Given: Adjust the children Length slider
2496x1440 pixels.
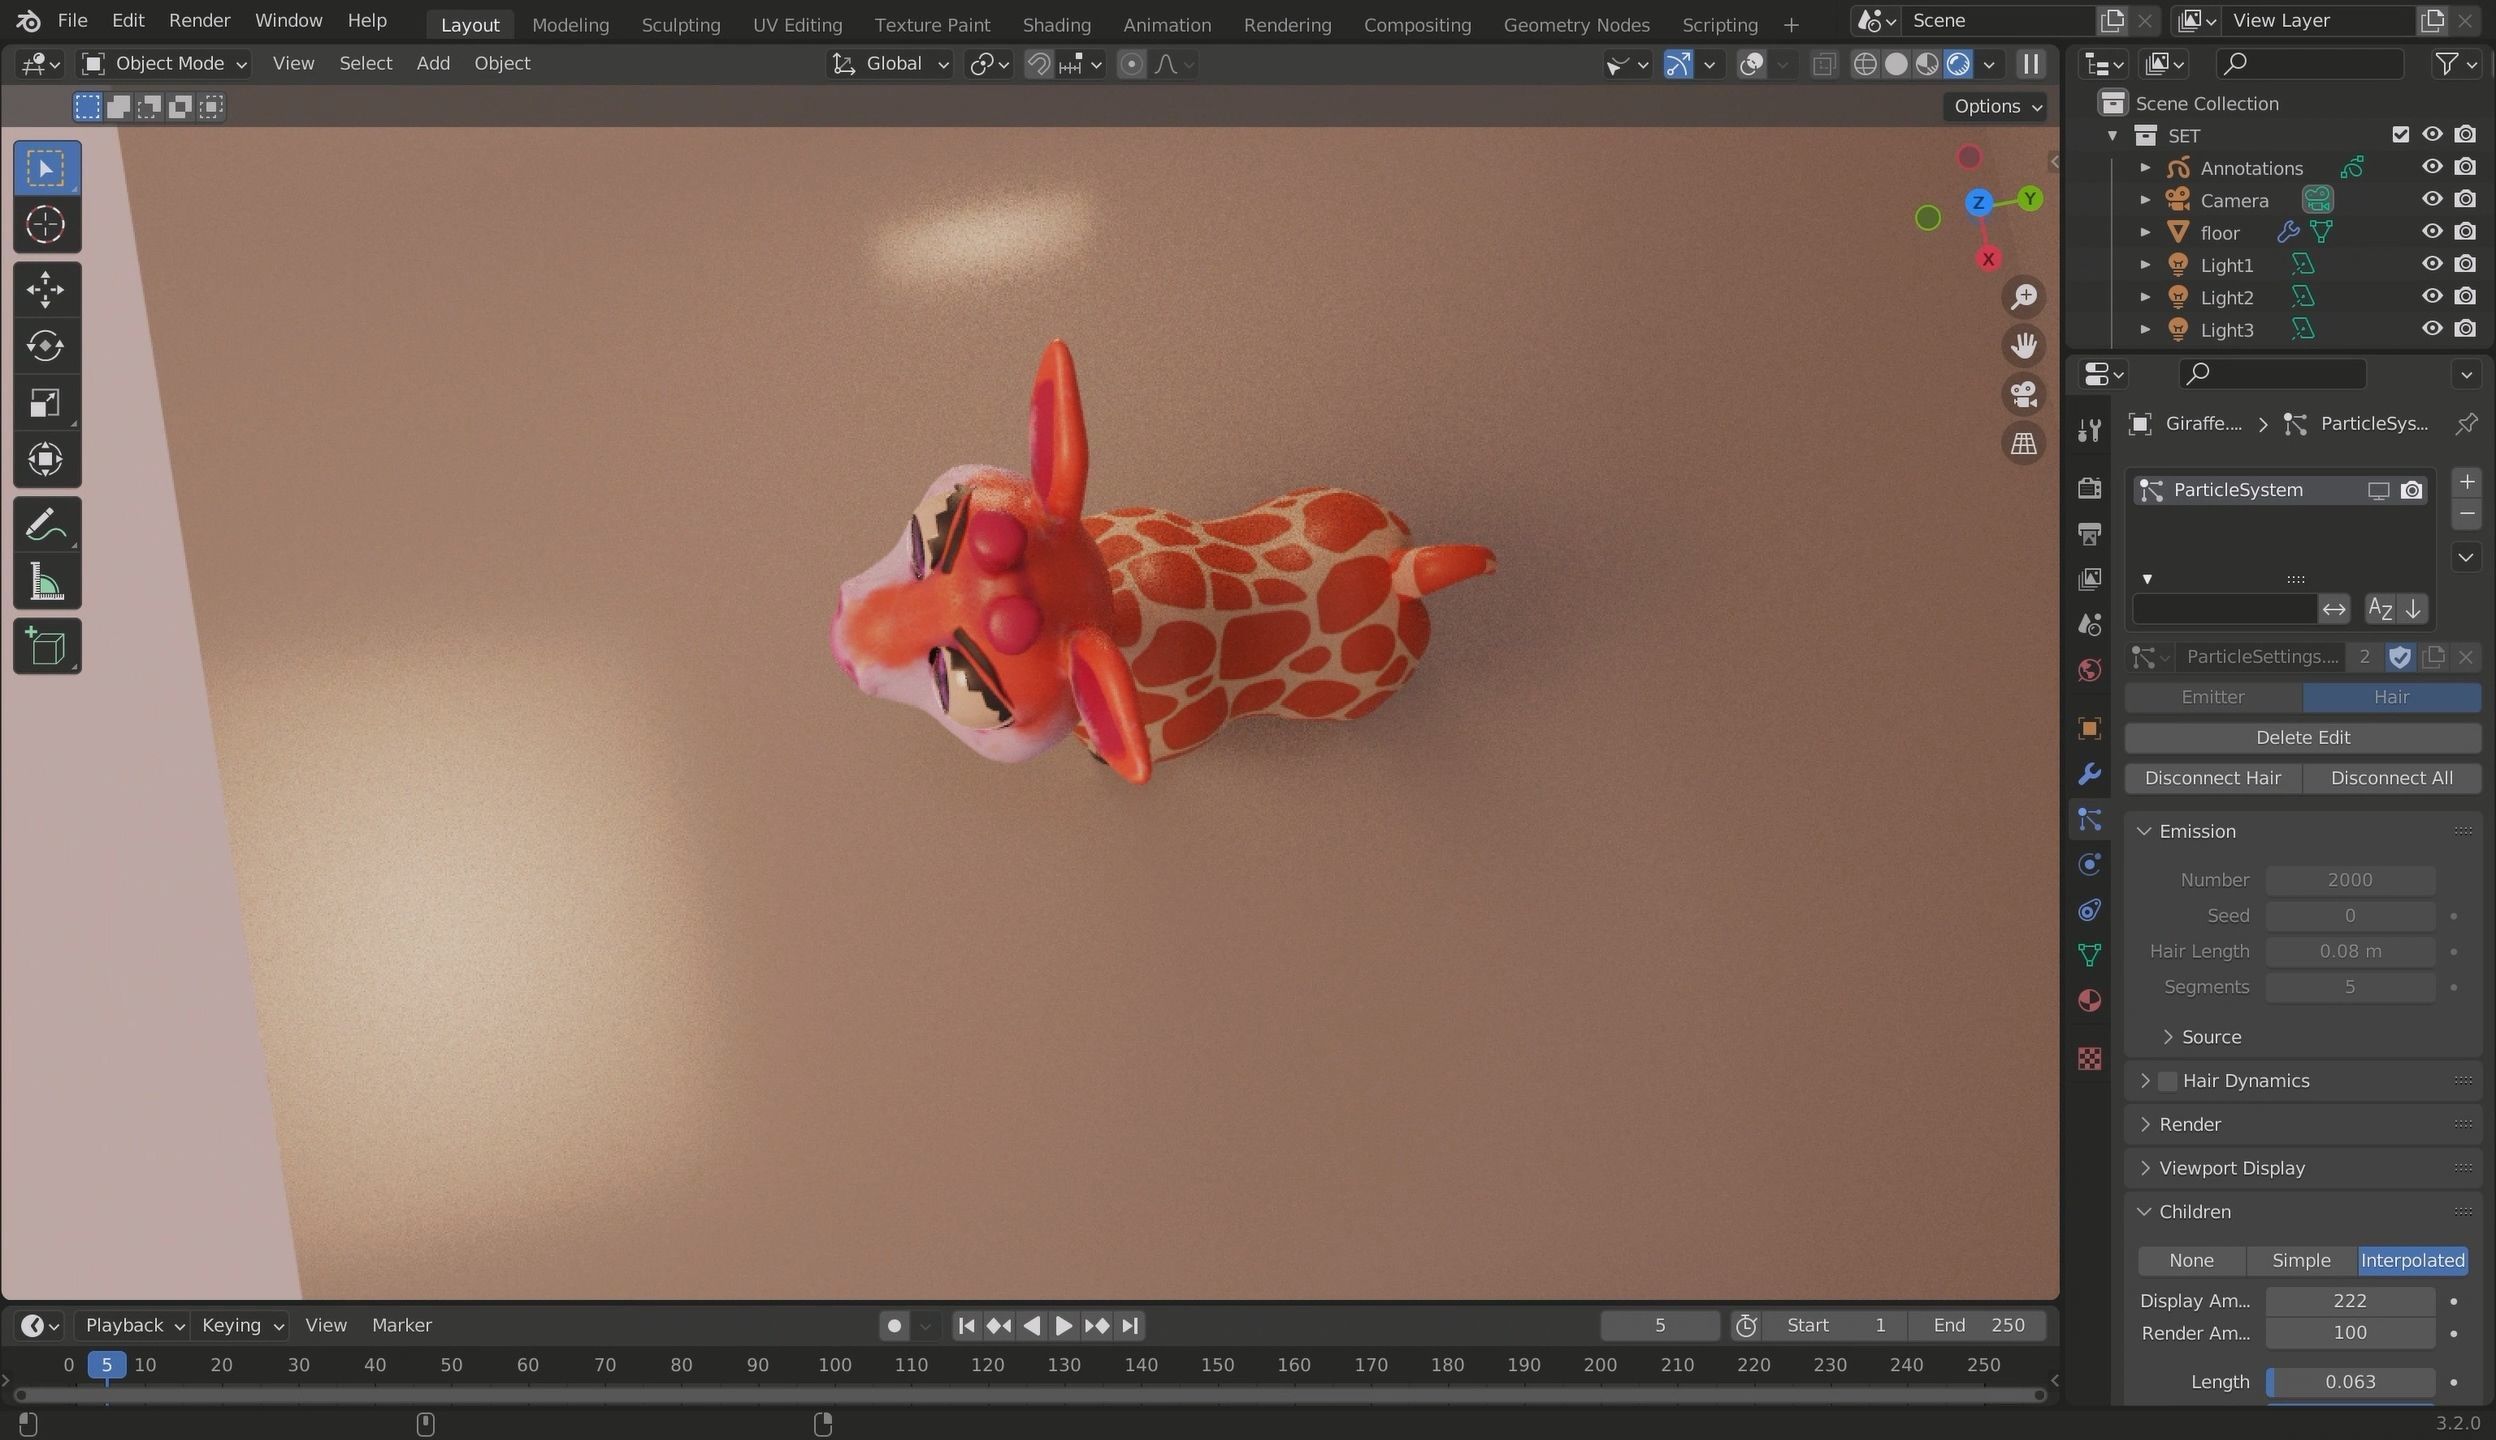Looking at the screenshot, I should pos(2350,1382).
